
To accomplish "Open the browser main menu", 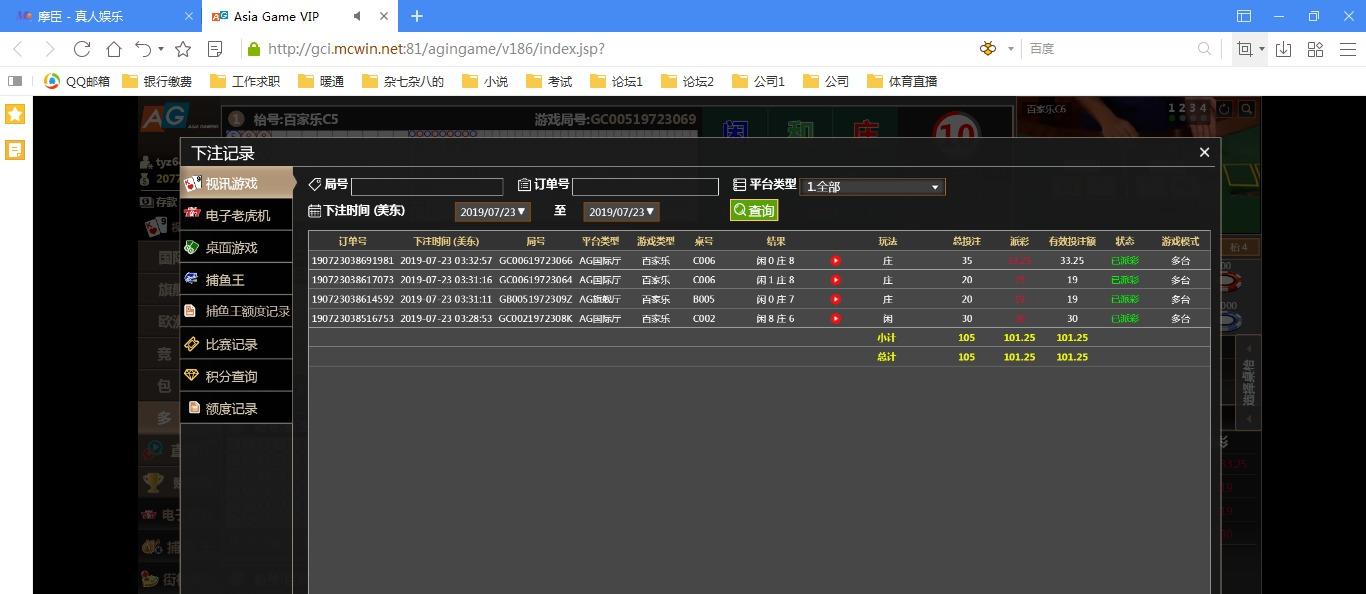I will (x=1347, y=49).
